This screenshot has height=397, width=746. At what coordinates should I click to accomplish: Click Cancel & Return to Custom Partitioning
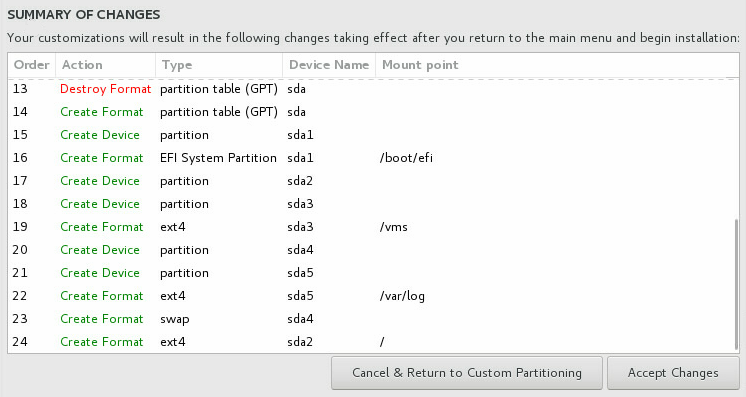[x=467, y=373]
